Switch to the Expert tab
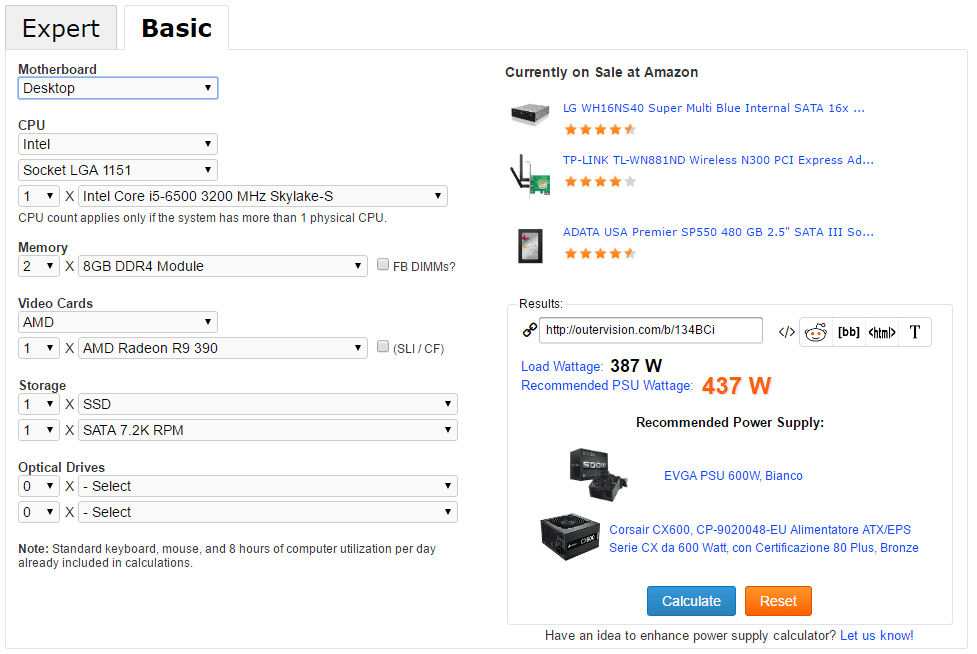Image resolution: width=977 pixels, height=654 pixels. (x=61, y=28)
